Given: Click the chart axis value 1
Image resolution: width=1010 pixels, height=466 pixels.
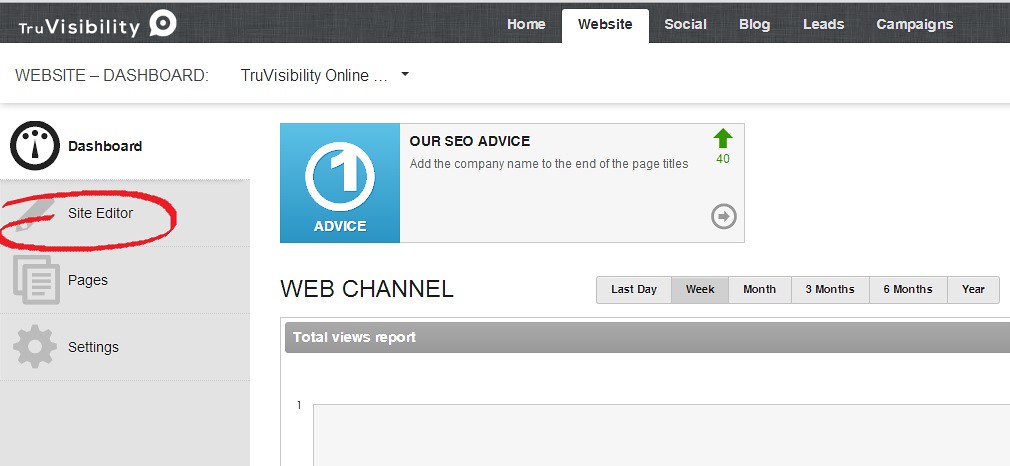Looking at the screenshot, I should tap(299, 405).
